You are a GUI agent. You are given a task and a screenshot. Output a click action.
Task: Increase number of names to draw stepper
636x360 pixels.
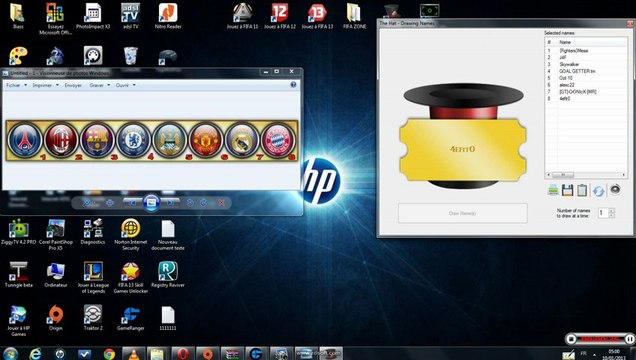611,210
